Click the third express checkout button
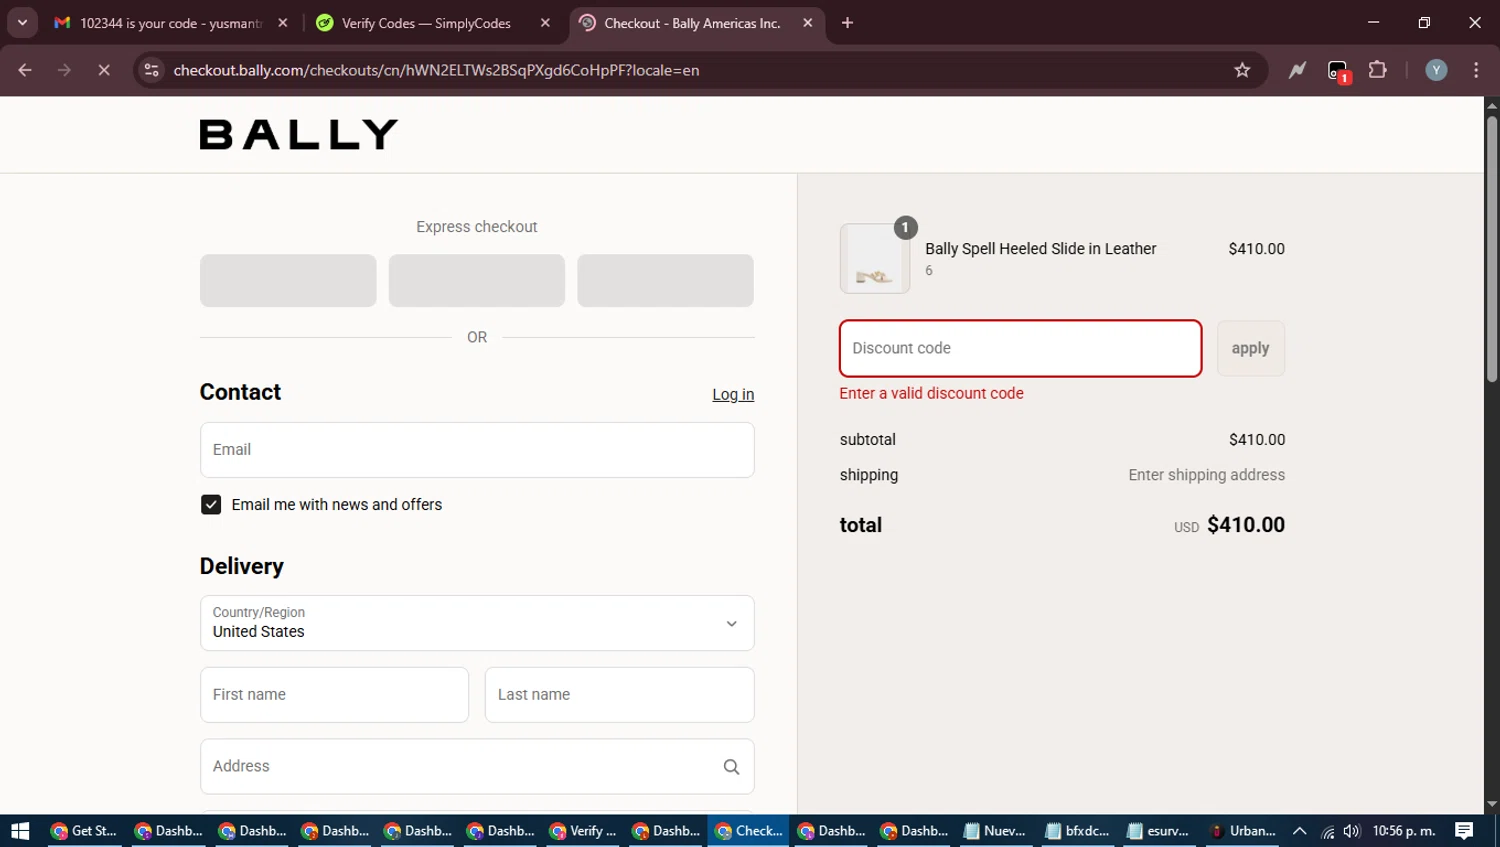 pyautogui.click(x=665, y=280)
